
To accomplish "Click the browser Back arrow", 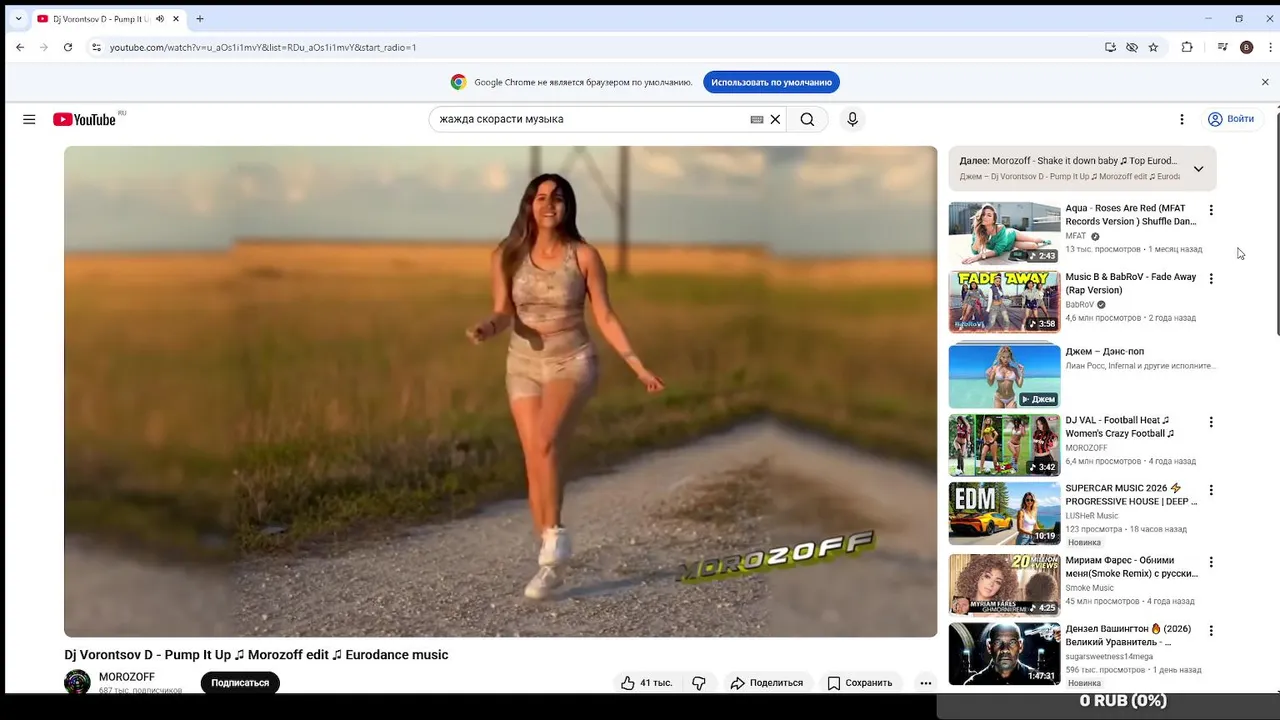I will 20,47.
